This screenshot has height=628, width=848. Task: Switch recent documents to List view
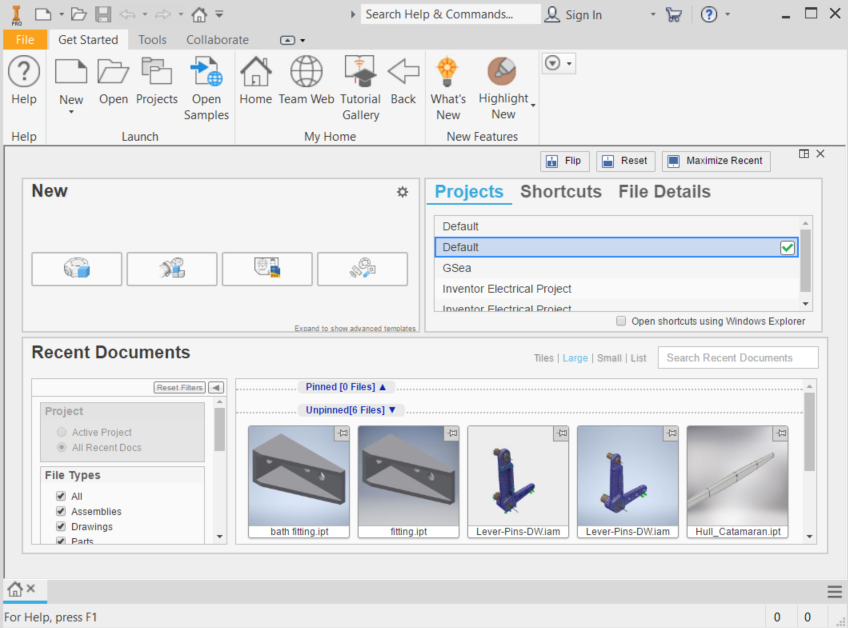pos(638,358)
